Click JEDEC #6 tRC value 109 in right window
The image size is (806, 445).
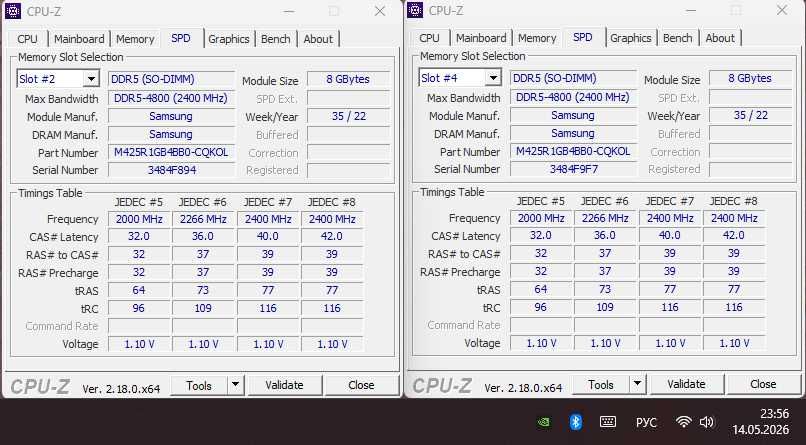[606, 307]
